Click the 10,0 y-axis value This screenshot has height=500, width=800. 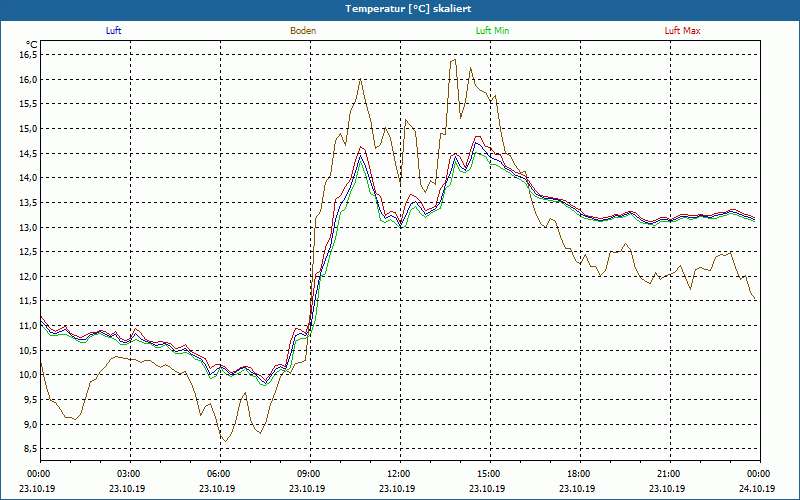pyautogui.click(x=29, y=375)
